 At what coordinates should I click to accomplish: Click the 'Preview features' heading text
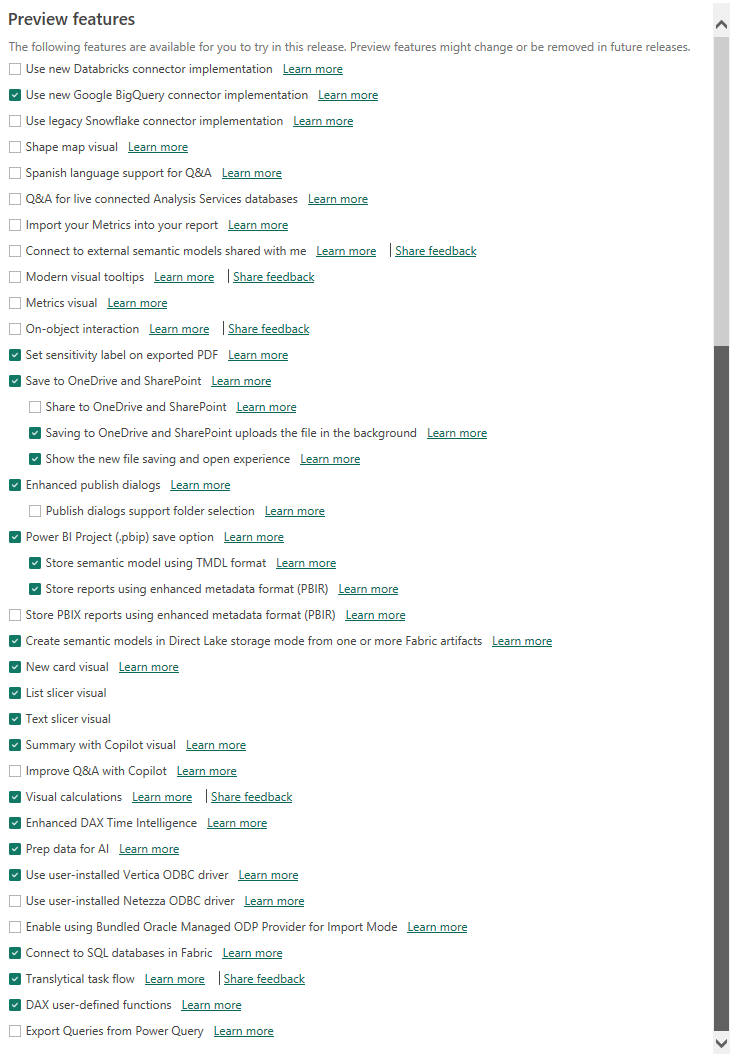[x=71, y=19]
